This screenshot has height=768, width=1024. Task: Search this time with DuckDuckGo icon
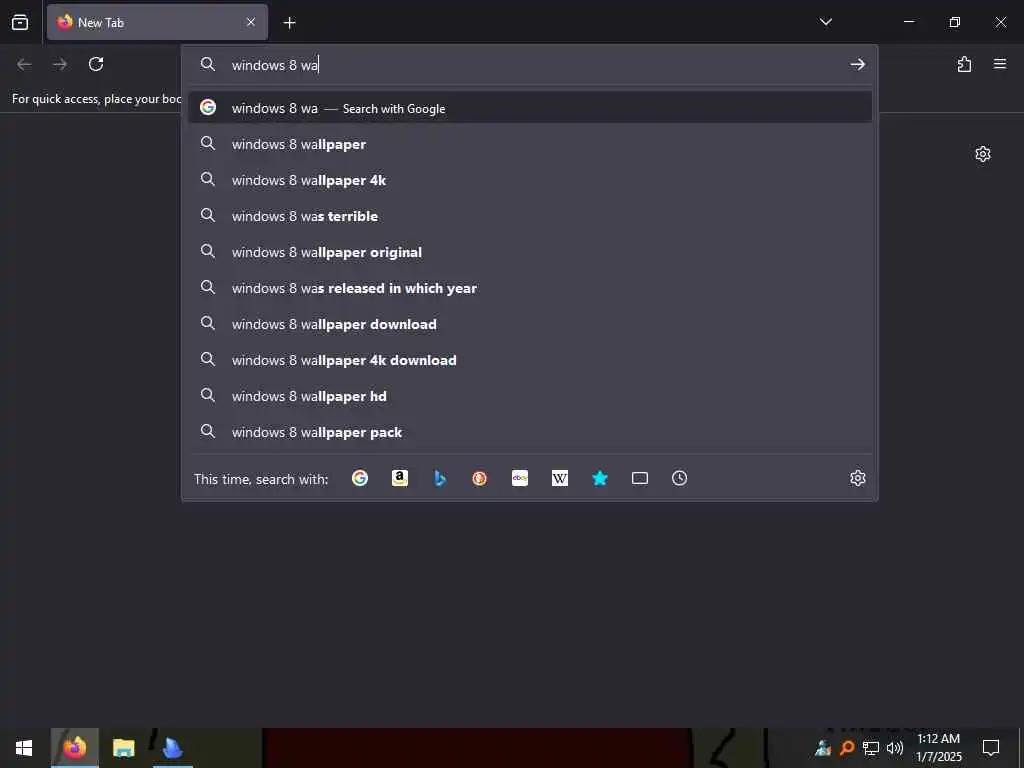click(479, 478)
